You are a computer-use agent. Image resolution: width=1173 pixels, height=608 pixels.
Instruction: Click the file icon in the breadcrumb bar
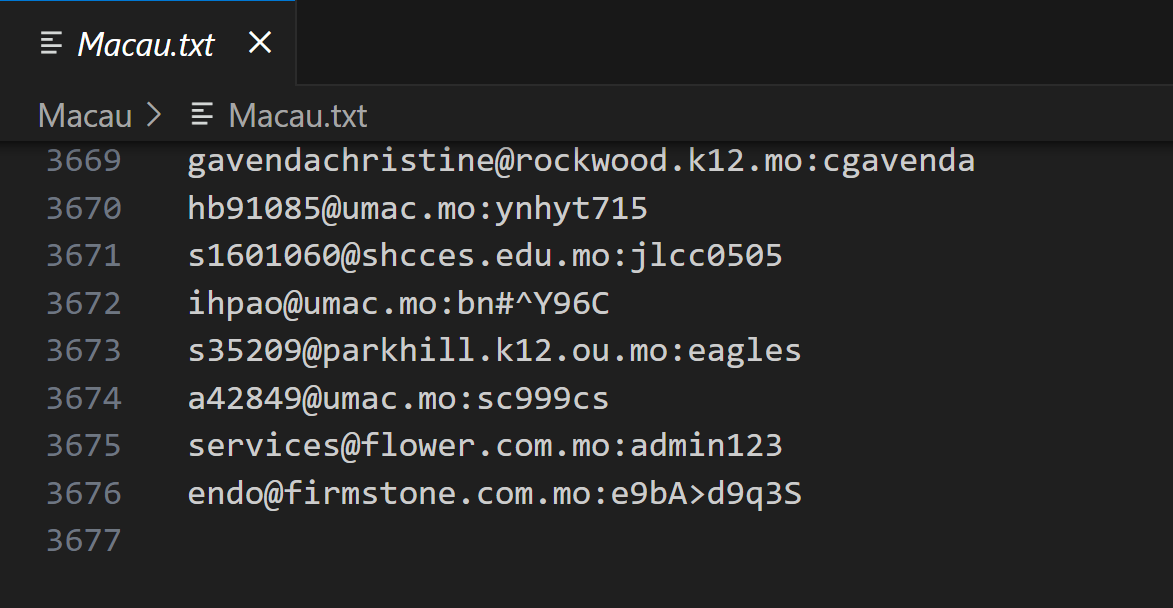coord(203,116)
